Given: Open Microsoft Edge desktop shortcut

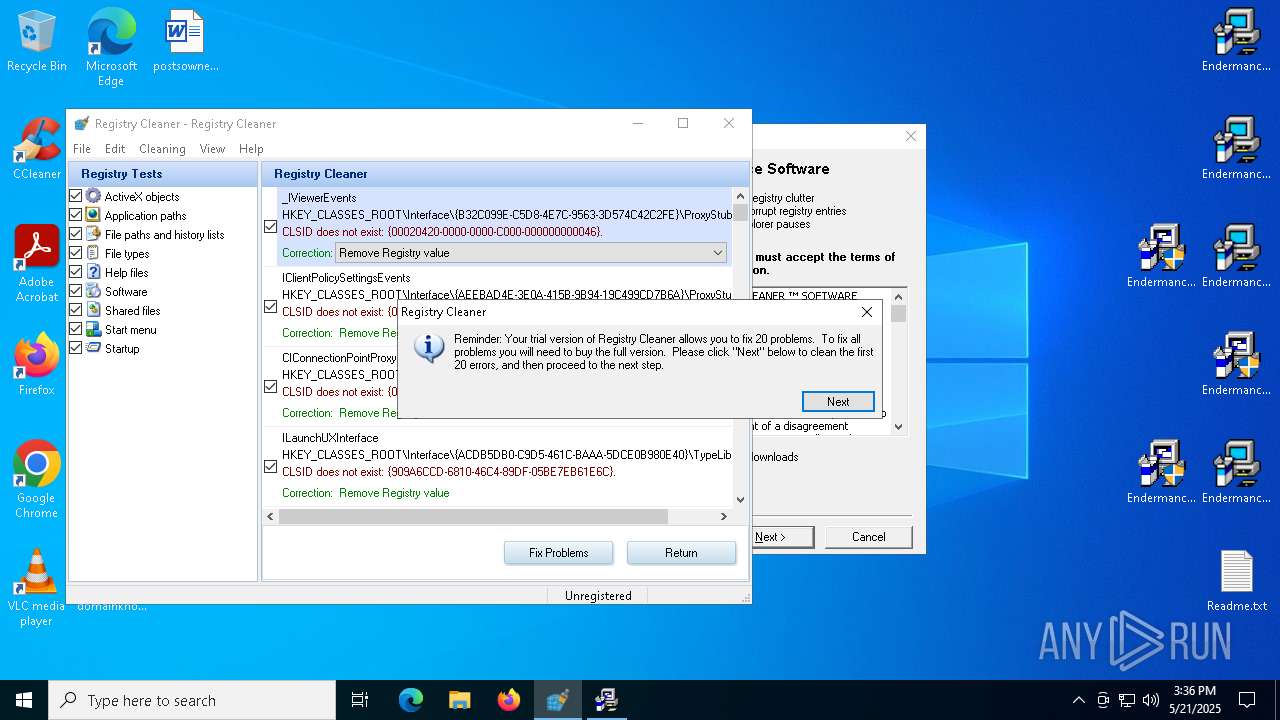Looking at the screenshot, I should [x=111, y=46].
